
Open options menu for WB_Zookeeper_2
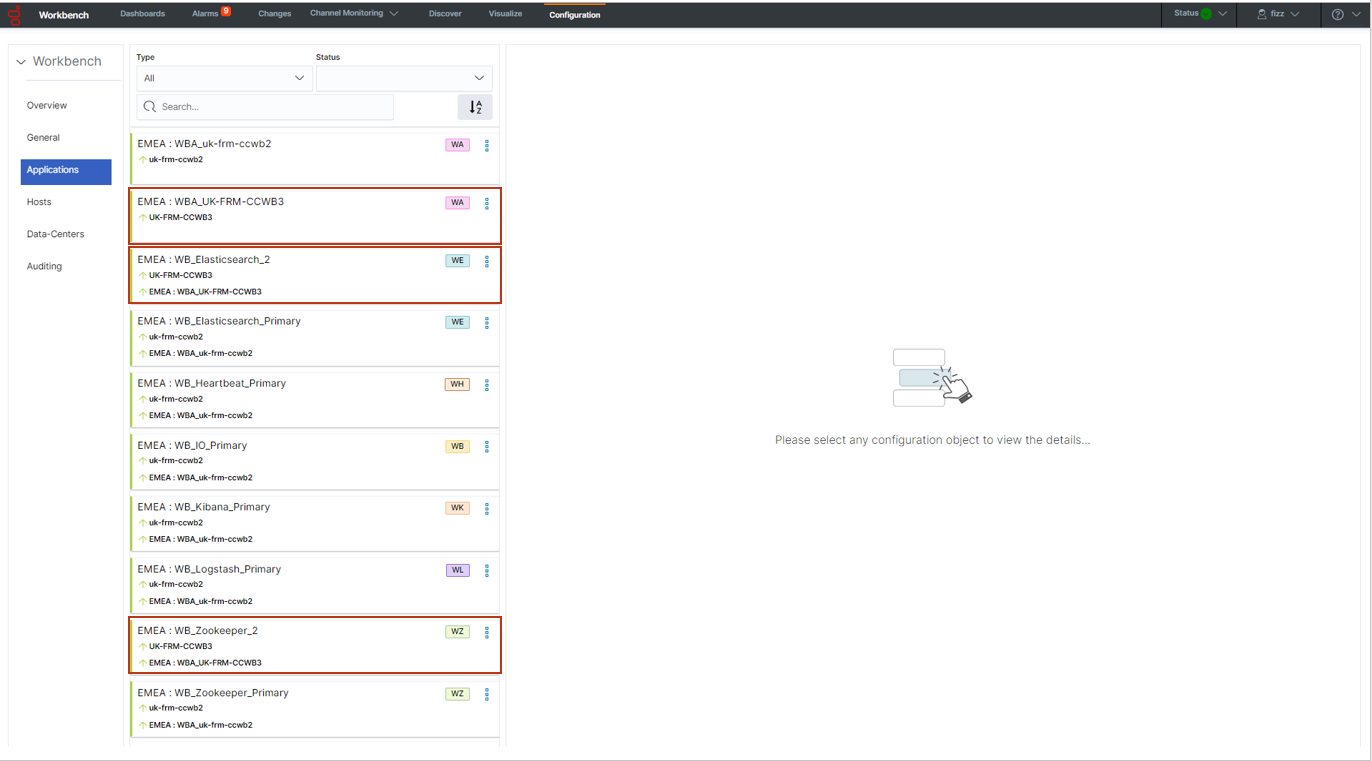point(487,633)
